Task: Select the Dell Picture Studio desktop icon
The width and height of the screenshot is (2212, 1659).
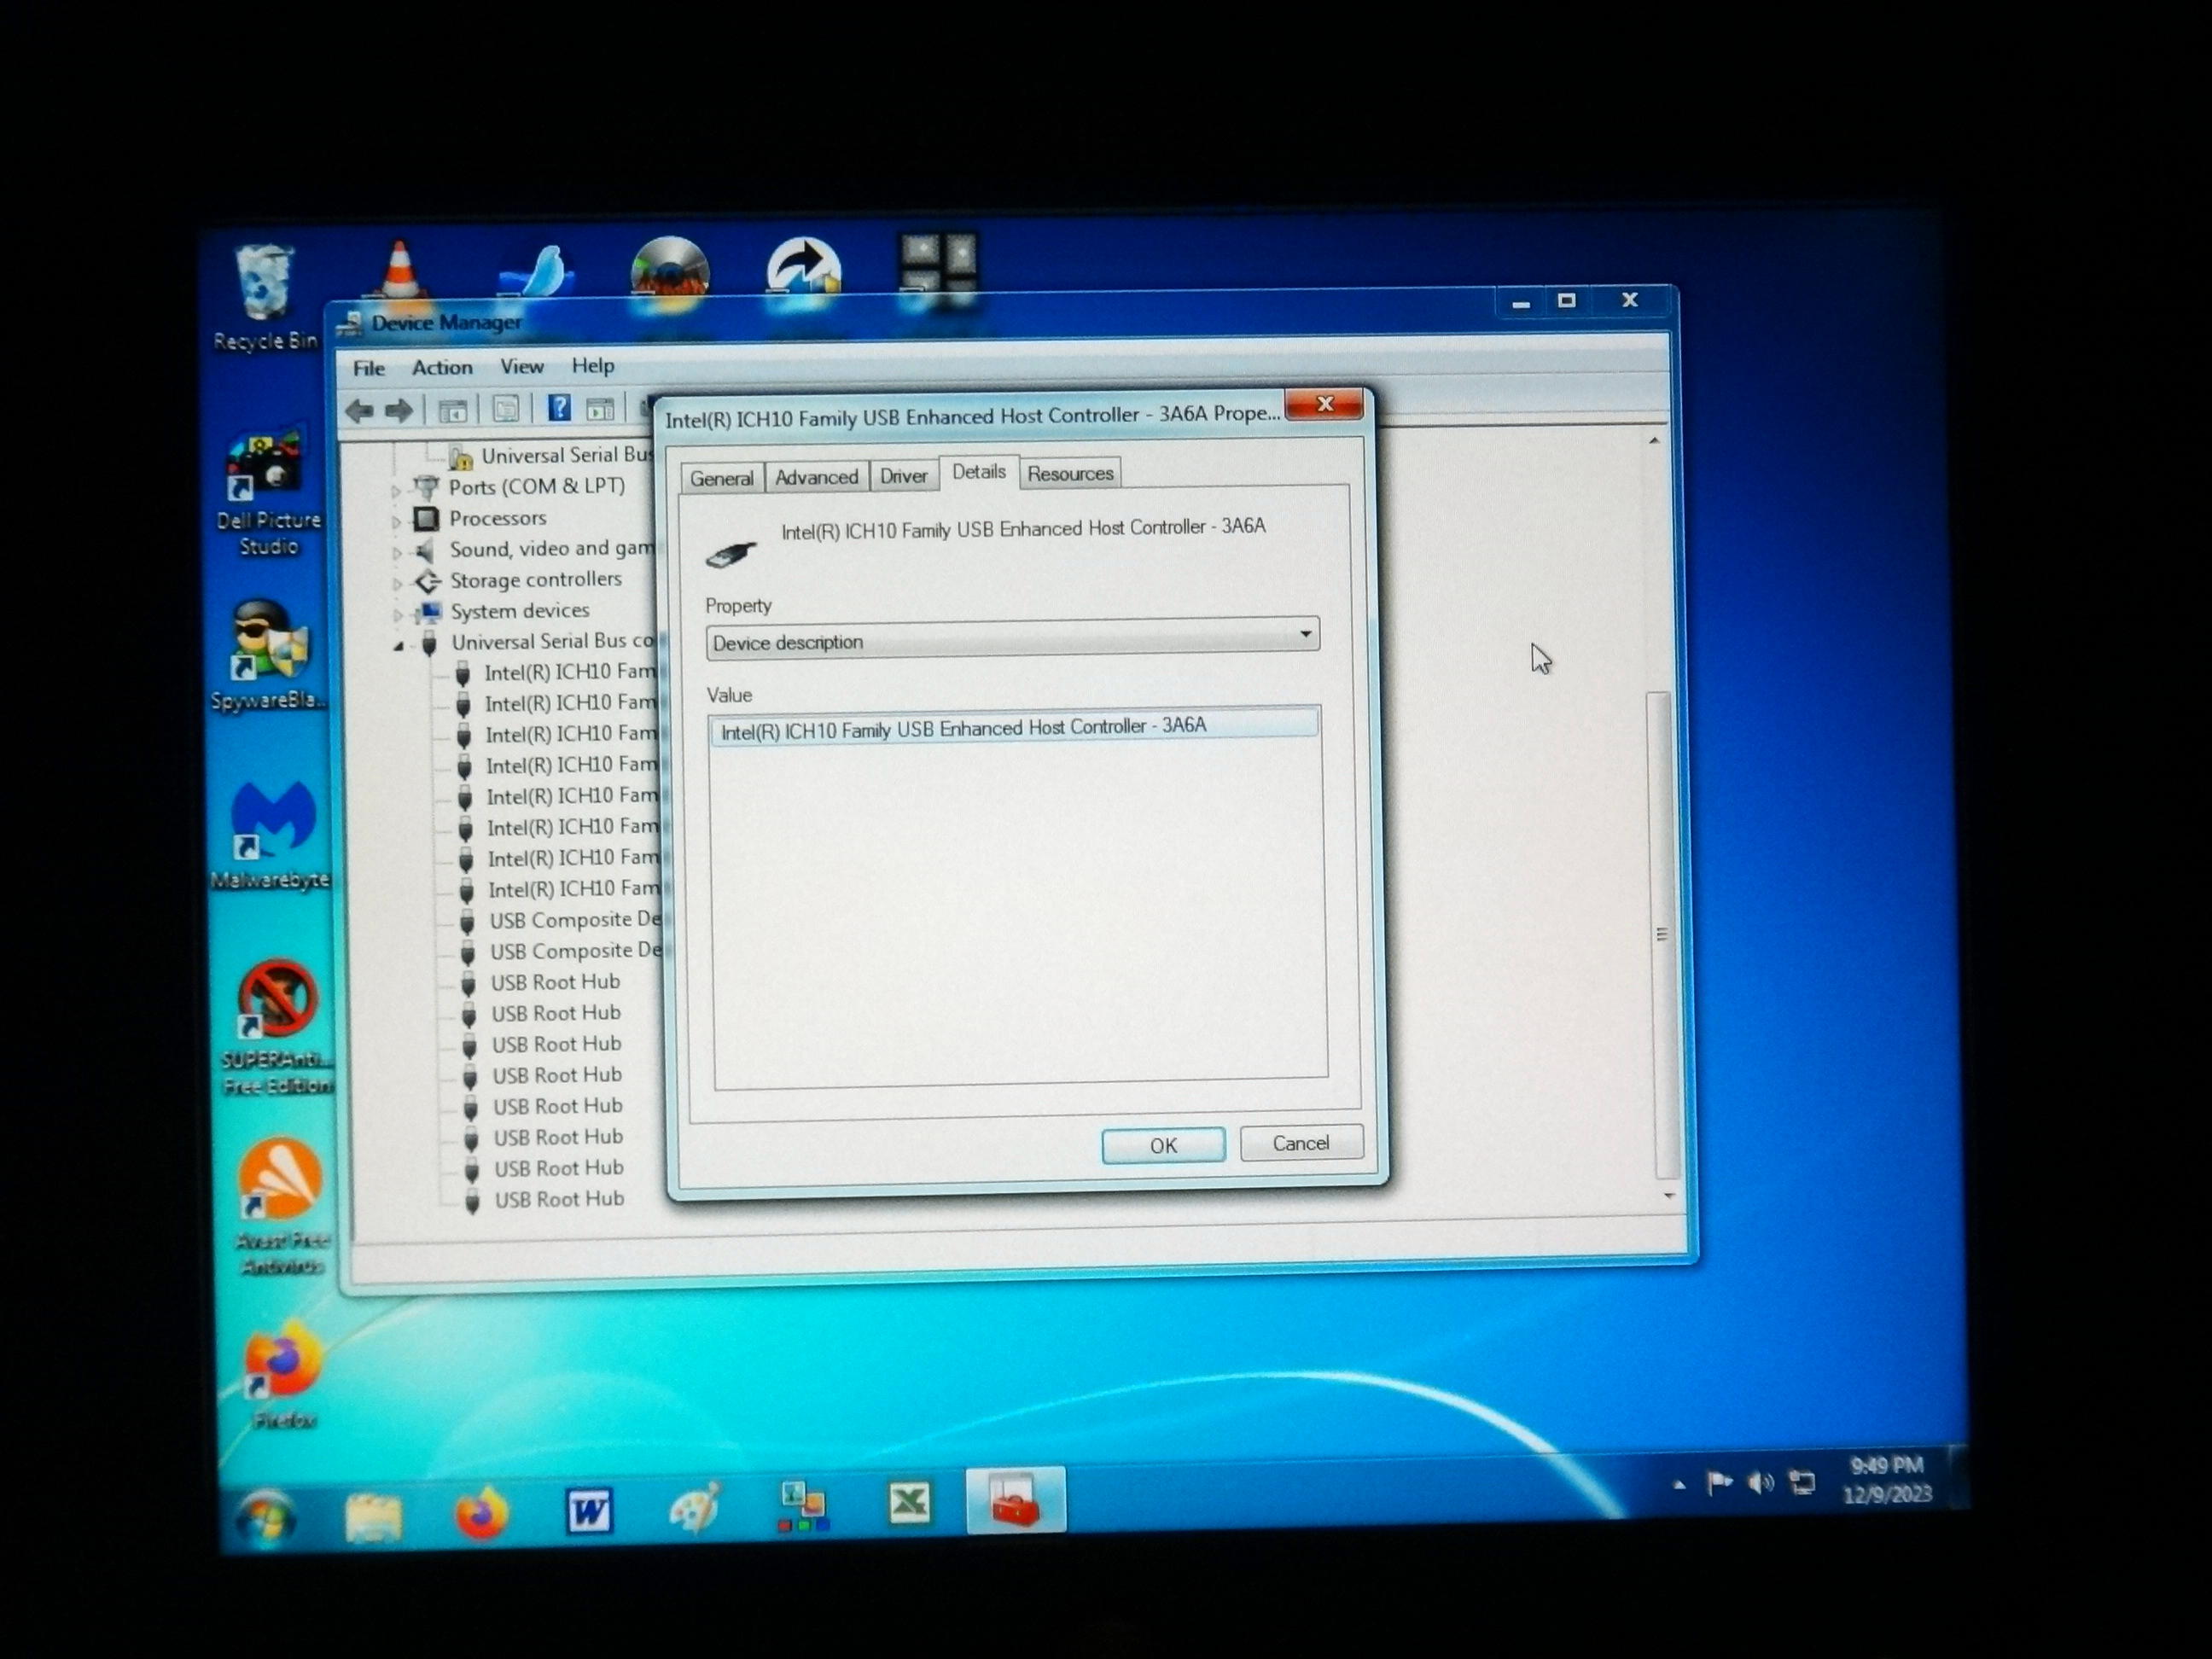Action: click(x=267, y=490)
